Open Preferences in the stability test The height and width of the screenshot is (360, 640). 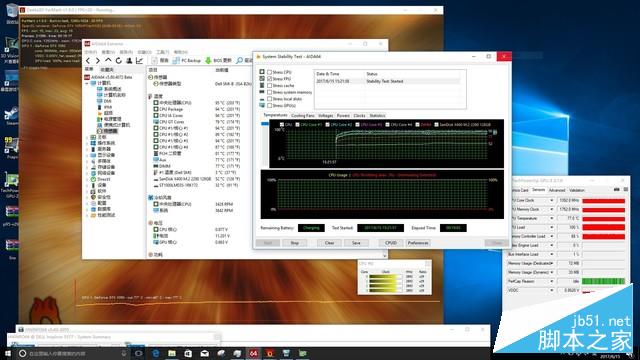(x=418, y=243)
